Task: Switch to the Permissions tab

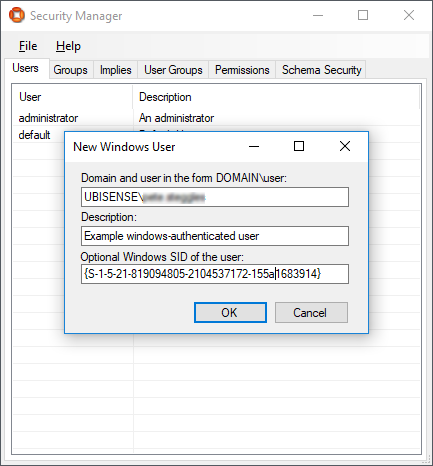Action: coord(242,70)
